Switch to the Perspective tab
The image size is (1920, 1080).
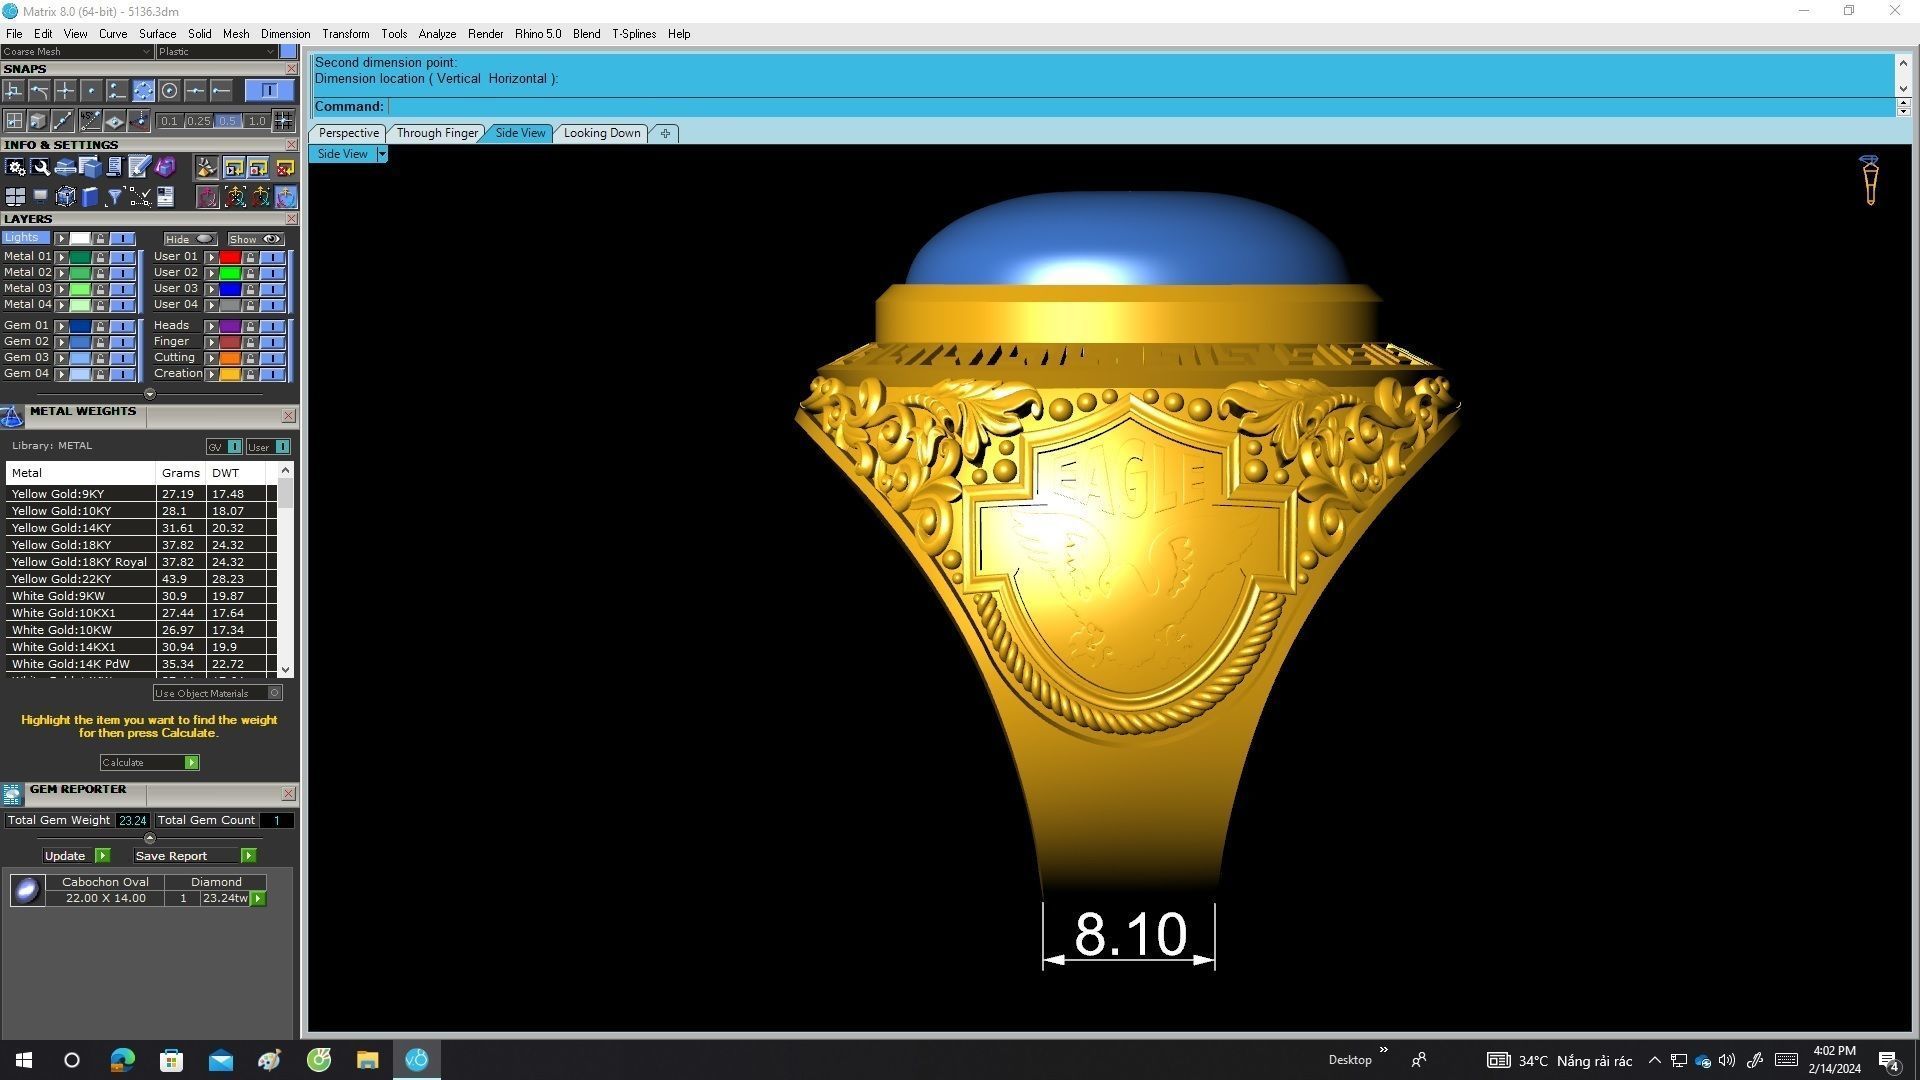(x=348, y=133)
